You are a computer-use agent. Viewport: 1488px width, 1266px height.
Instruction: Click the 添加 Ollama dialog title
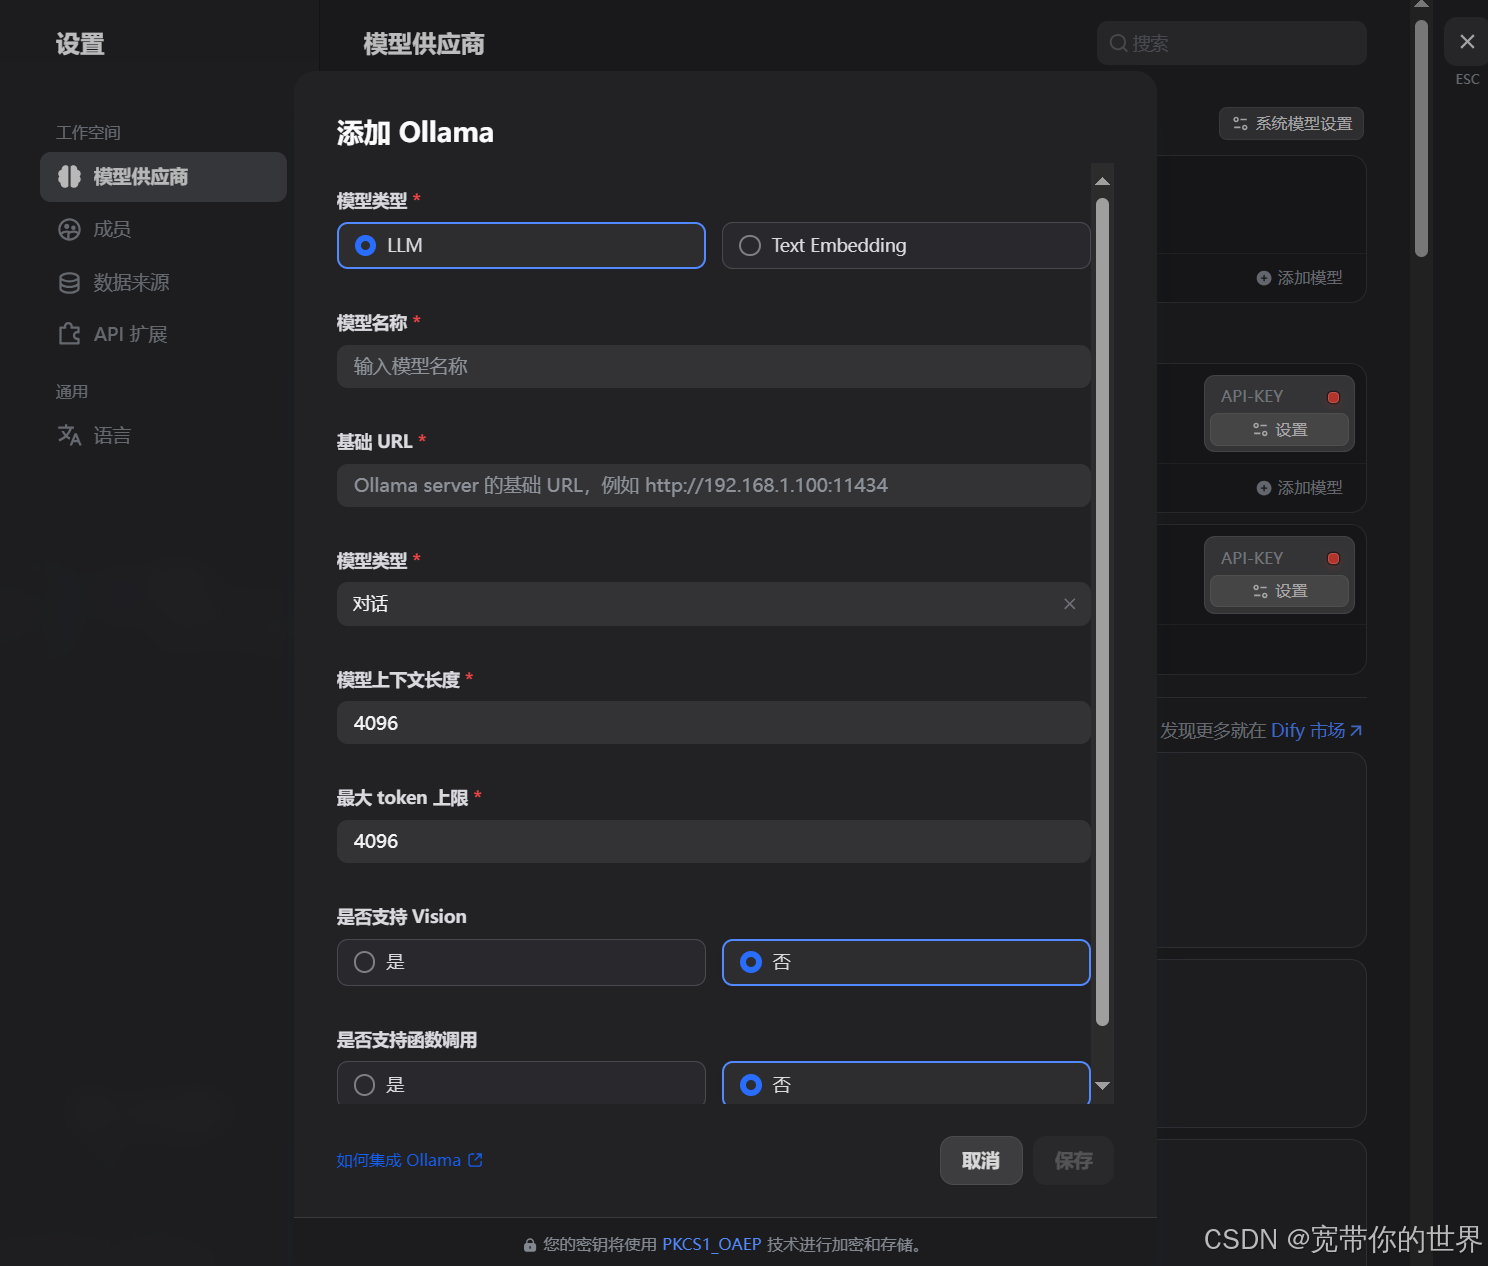pyautogui.click(x=415, y=132)
